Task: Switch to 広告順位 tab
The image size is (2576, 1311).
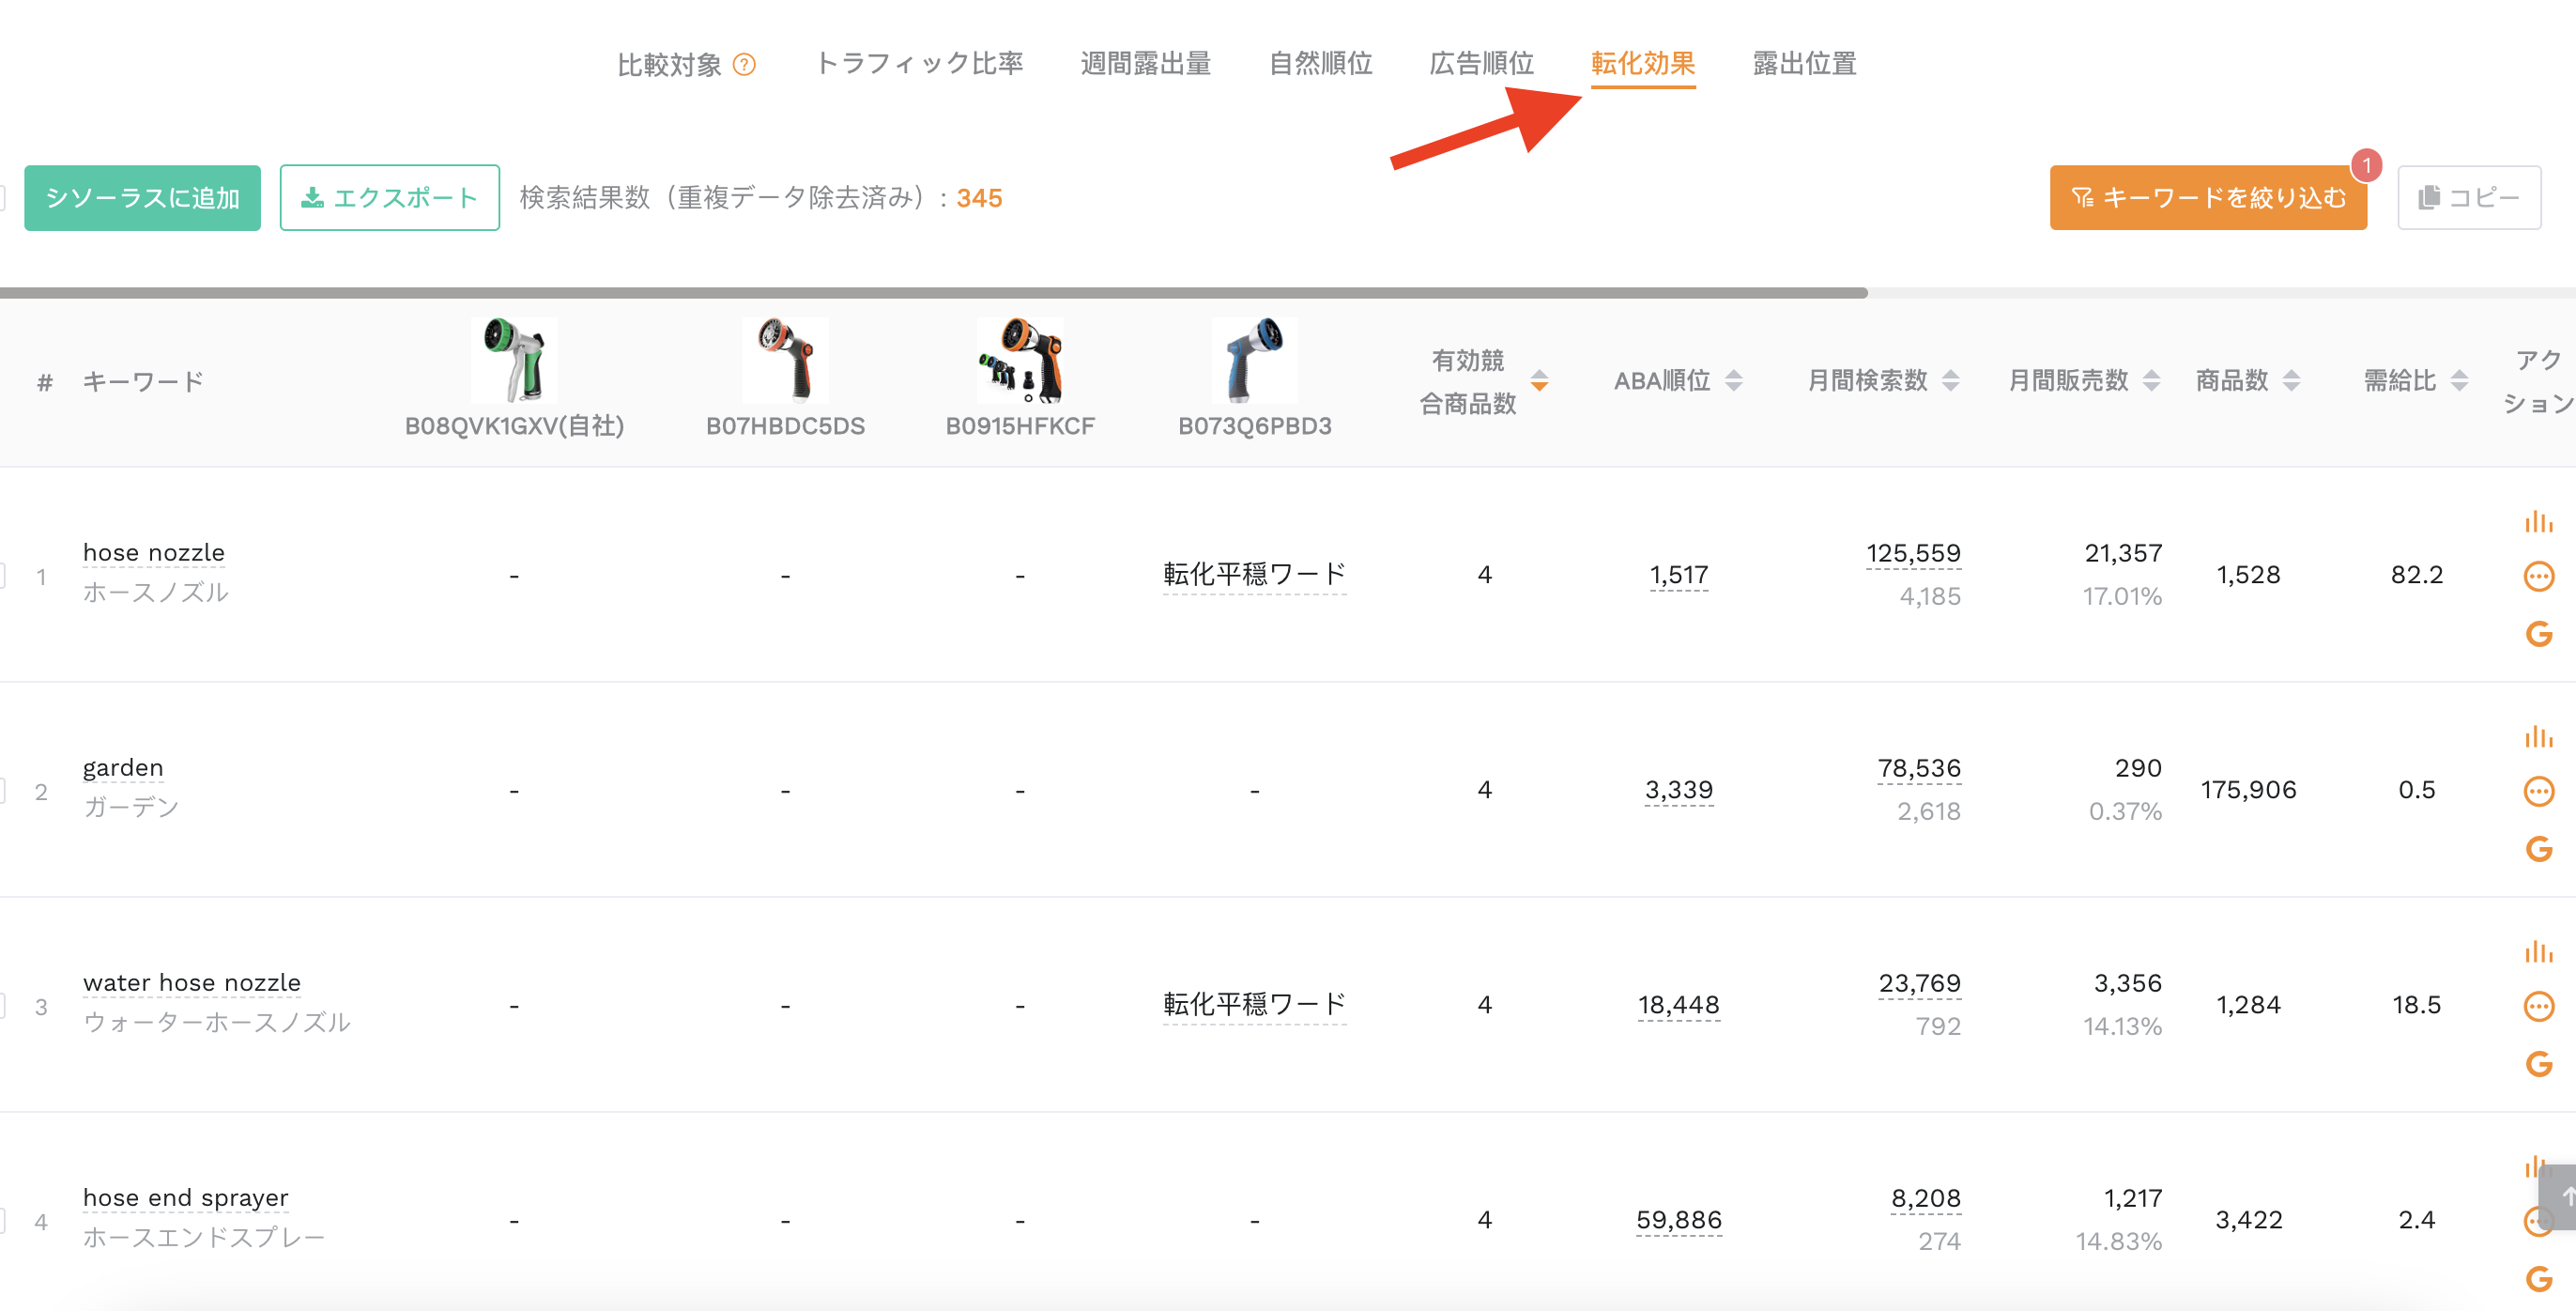Action: pos(1481,64)
